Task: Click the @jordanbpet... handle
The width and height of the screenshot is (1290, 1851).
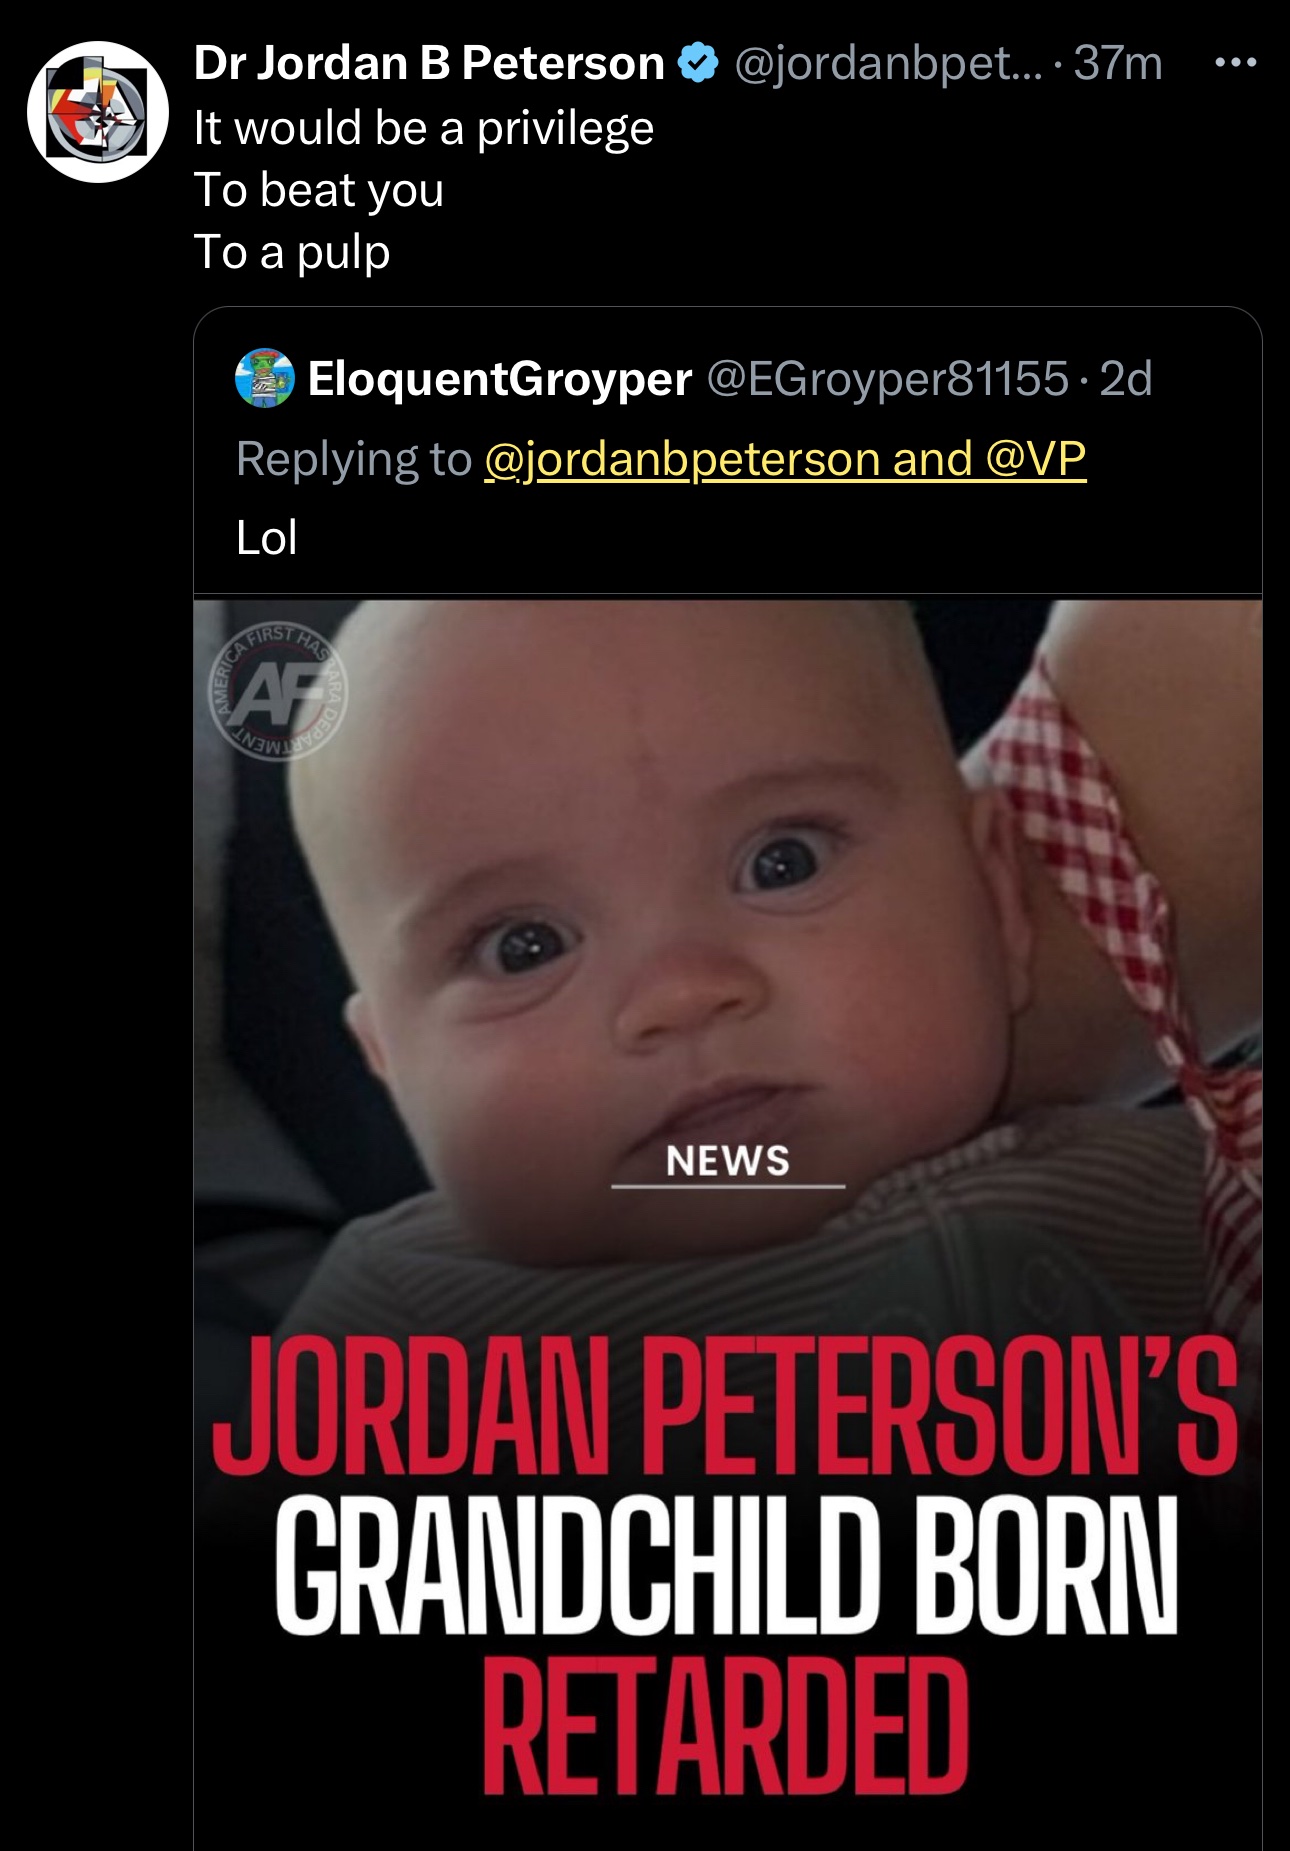Action: [x=888, y=64]
